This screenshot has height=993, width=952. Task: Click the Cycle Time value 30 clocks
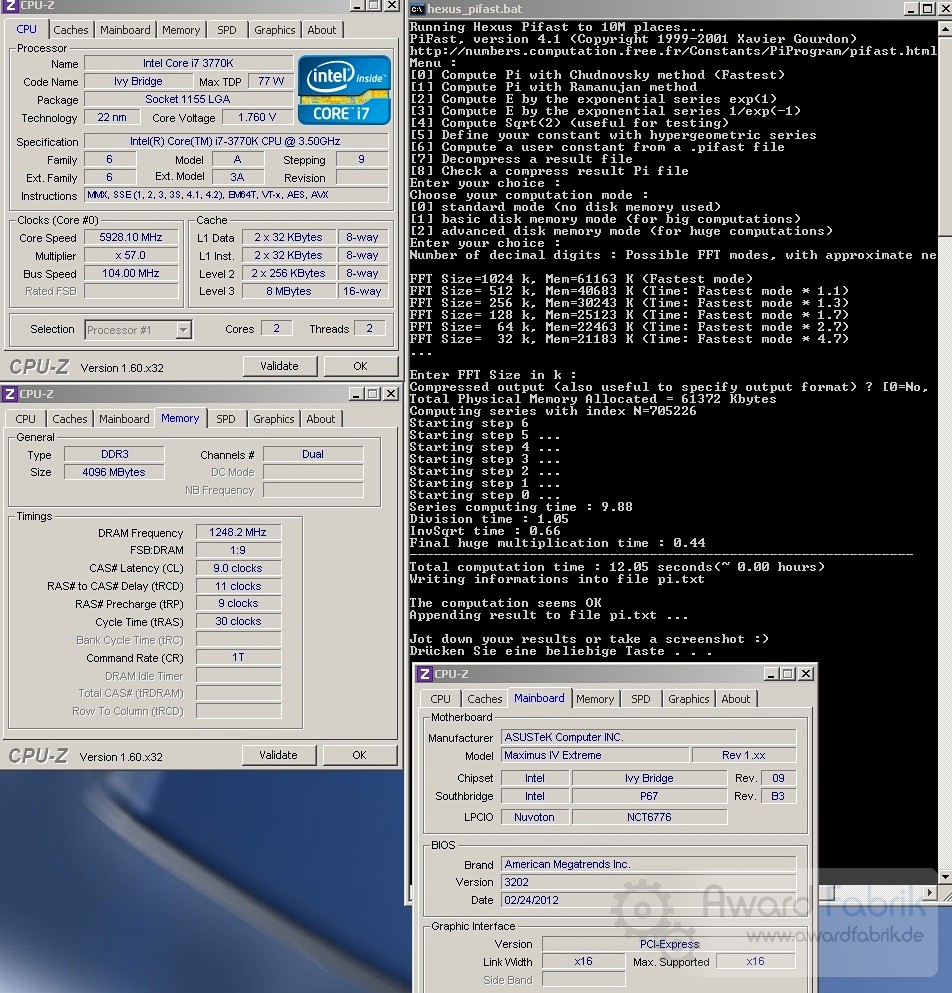[x=238, y=621]
